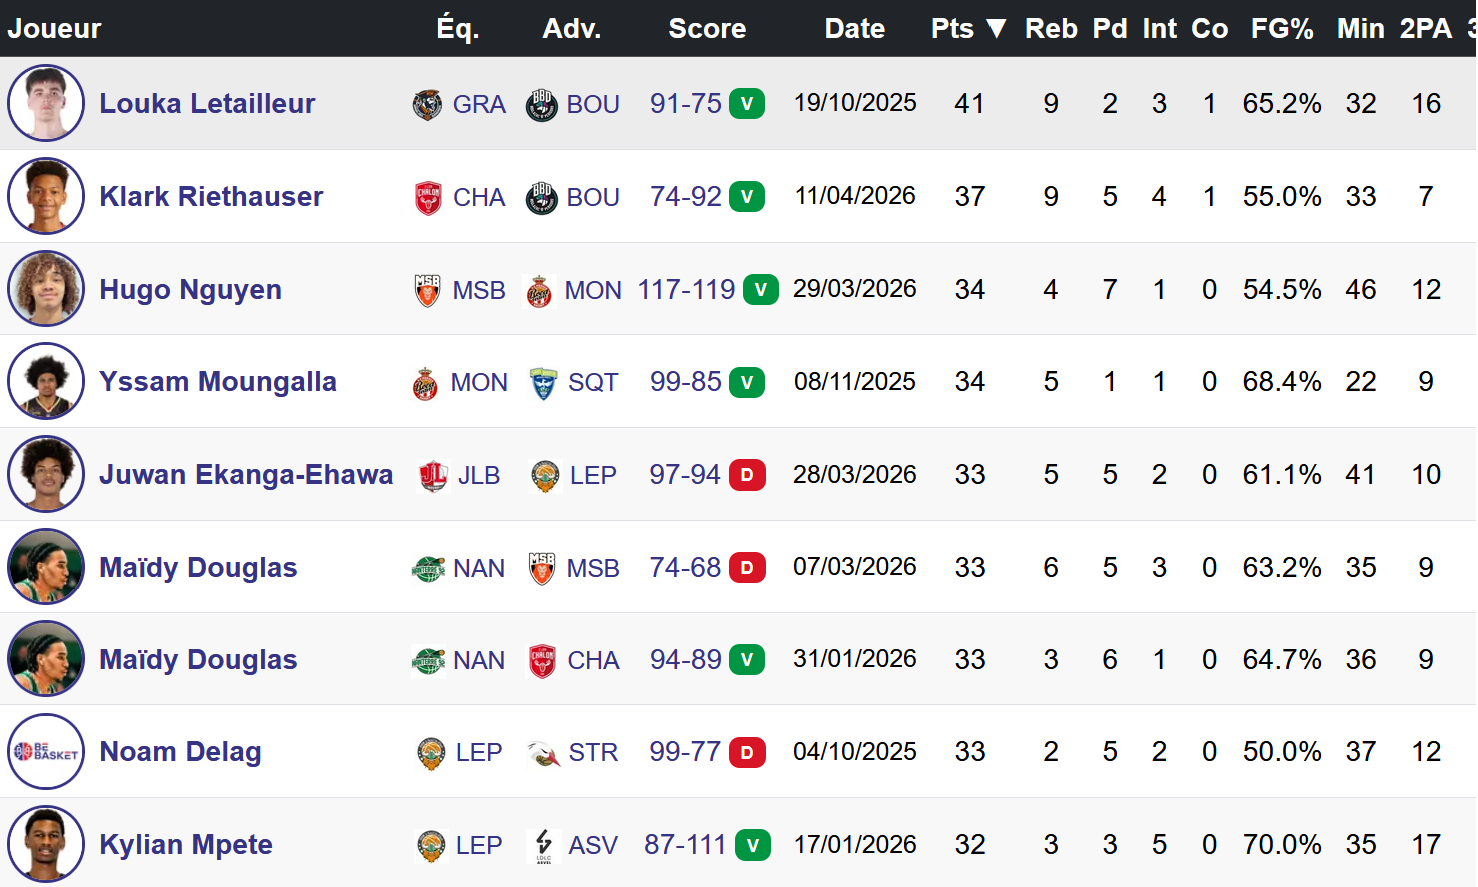
Task: Sort by the Pts column arrow
Action: [996, 28]
